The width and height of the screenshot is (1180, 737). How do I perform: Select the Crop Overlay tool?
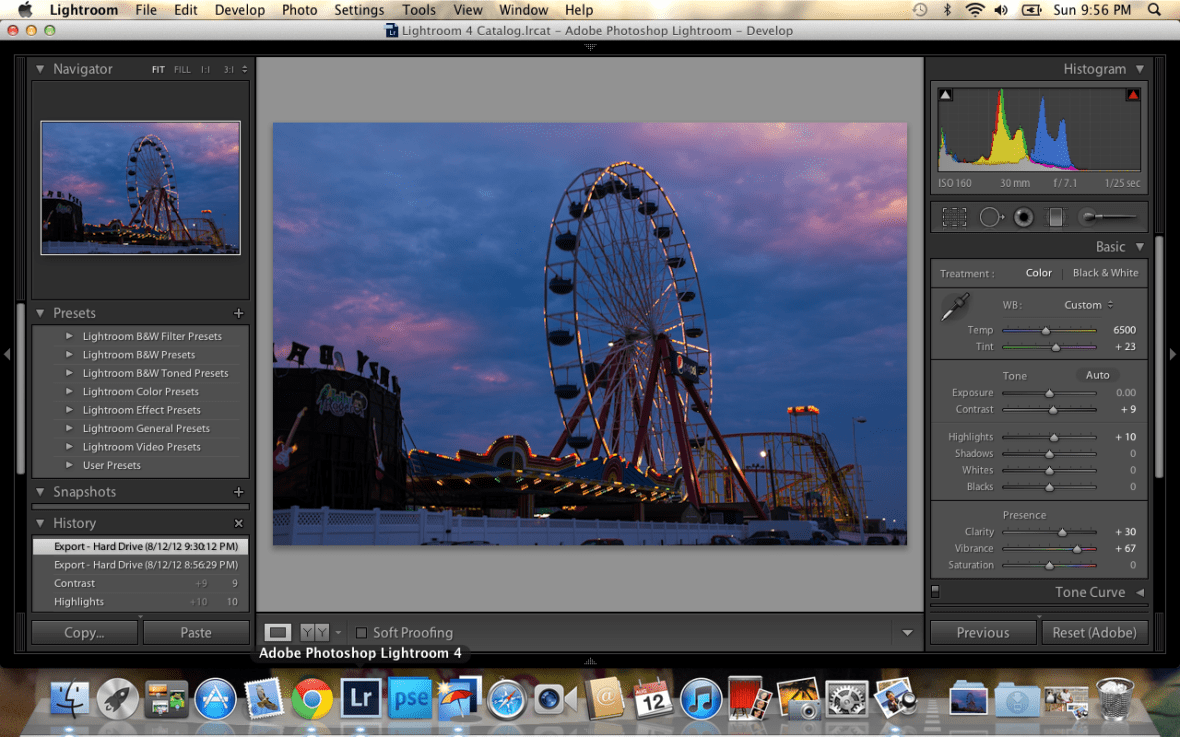[x=954, y=217]
